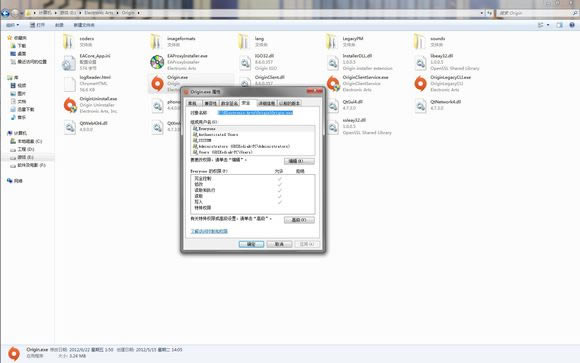Select the libeay32.dll file icon
Viewport: 580px width, 363px height.
pyautogui.click(x=421, y=63)
